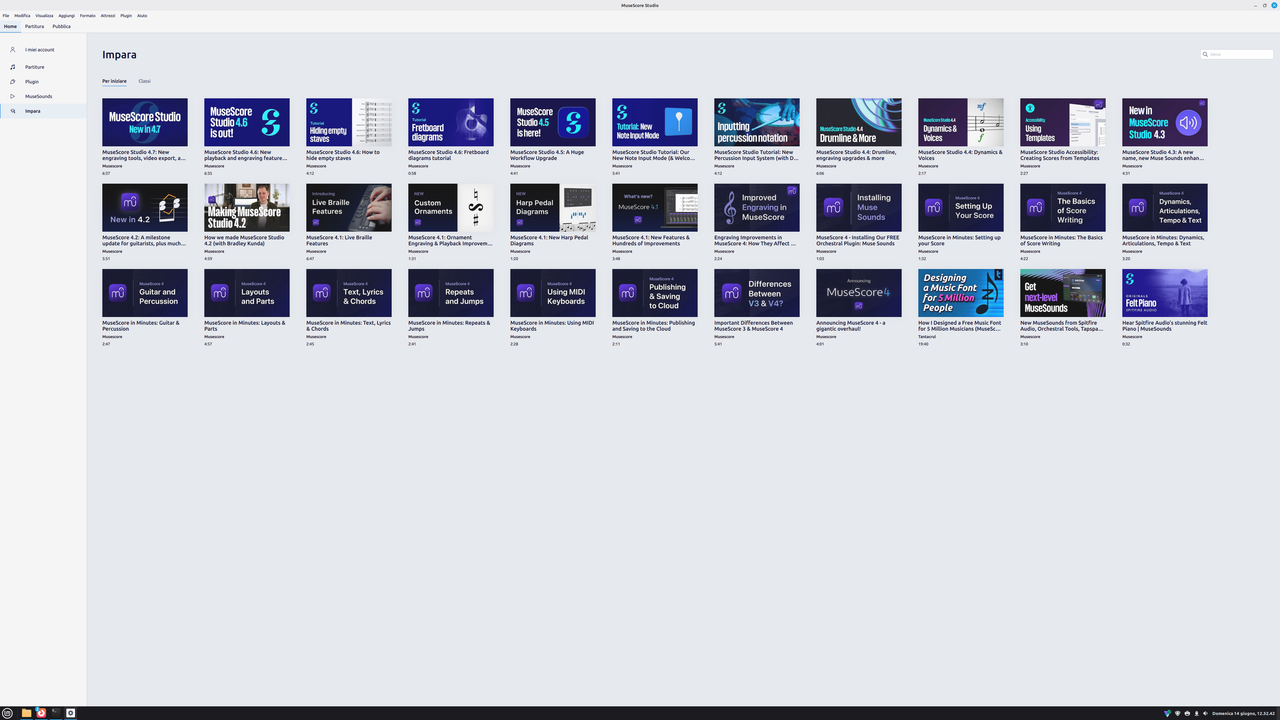Open What's new MuseScore 4.1 thumbnail
Image resolution: width=1280 pixels, height=720 pixels.
pos(655,208)
